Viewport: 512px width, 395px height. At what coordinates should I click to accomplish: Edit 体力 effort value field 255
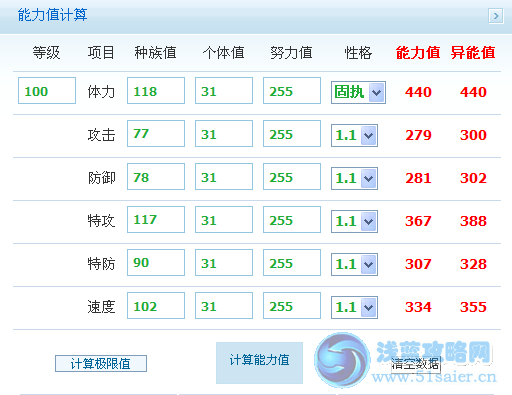[292, 91]
